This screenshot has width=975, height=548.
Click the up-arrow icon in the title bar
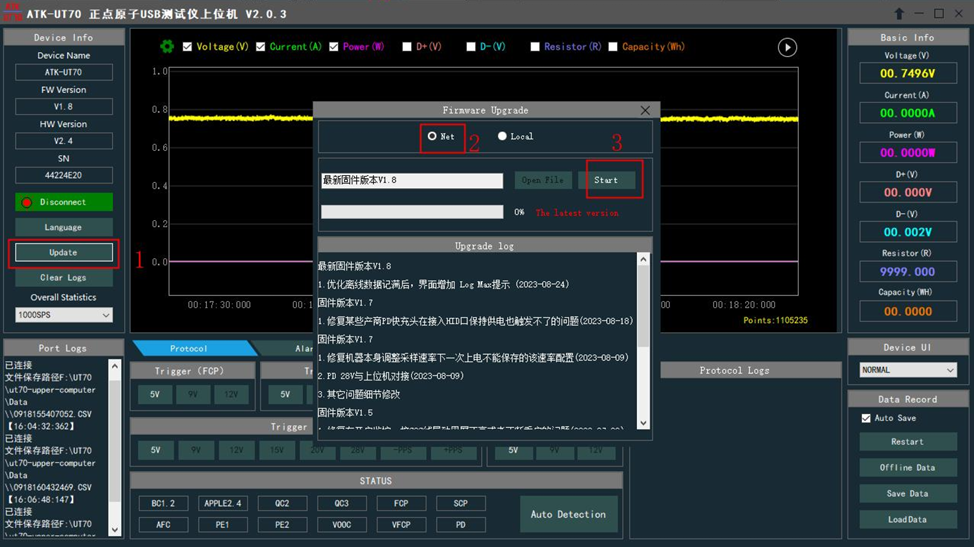899,14
